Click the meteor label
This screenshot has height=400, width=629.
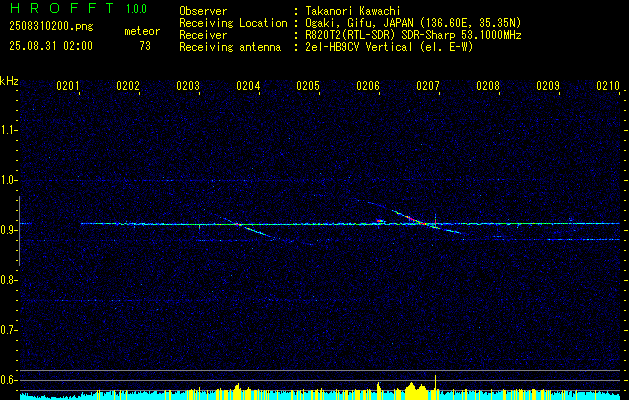click(142, 31)
